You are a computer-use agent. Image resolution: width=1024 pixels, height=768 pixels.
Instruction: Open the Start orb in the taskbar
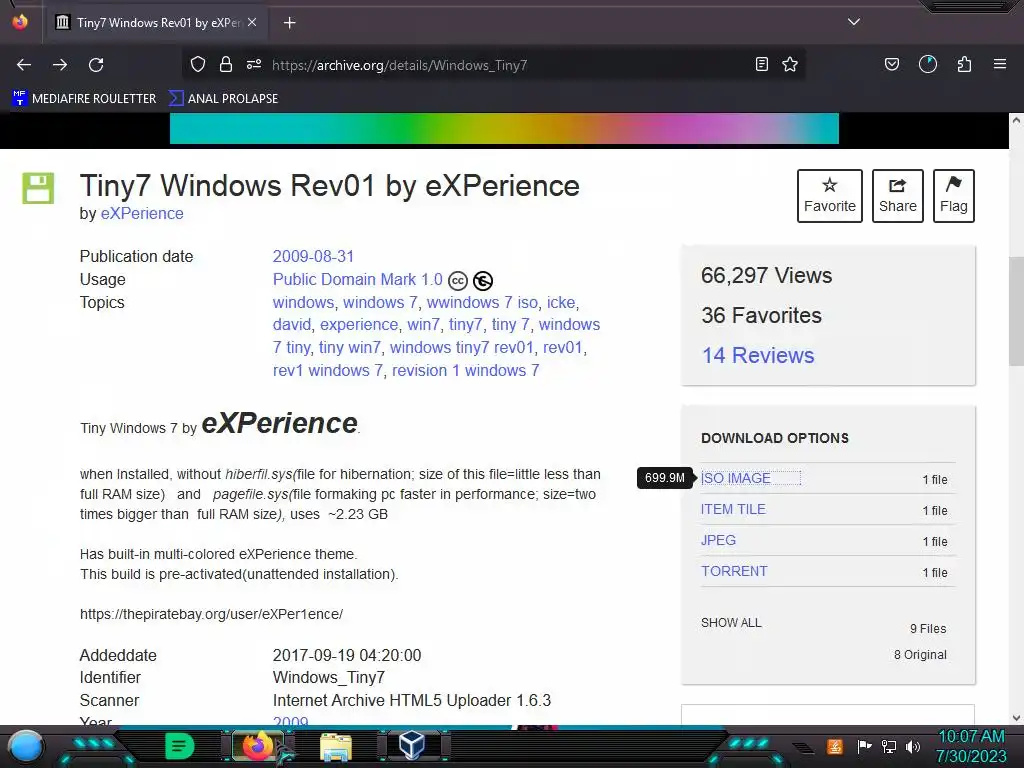click(26, 747)
